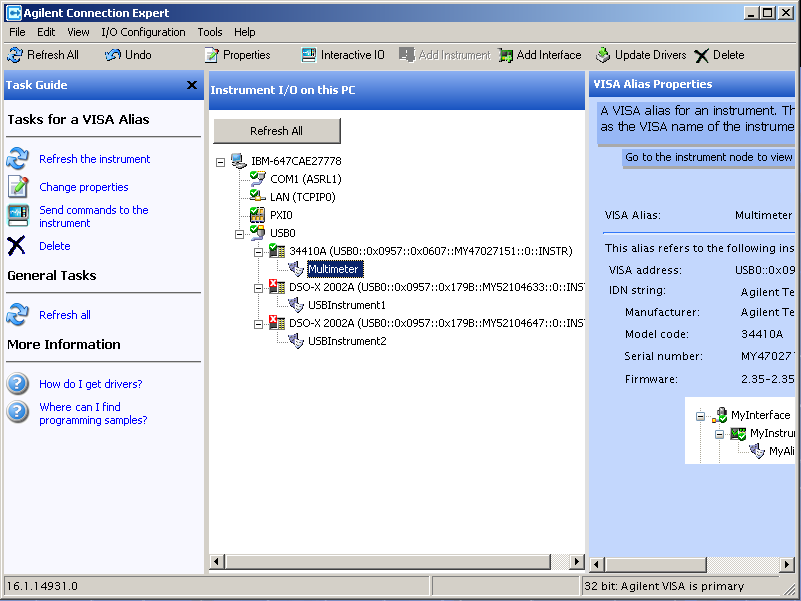The width and height of the screenshot is (801, 601).
Task: Select the PXI0 tree item
Action: click(x=281, y=215)
